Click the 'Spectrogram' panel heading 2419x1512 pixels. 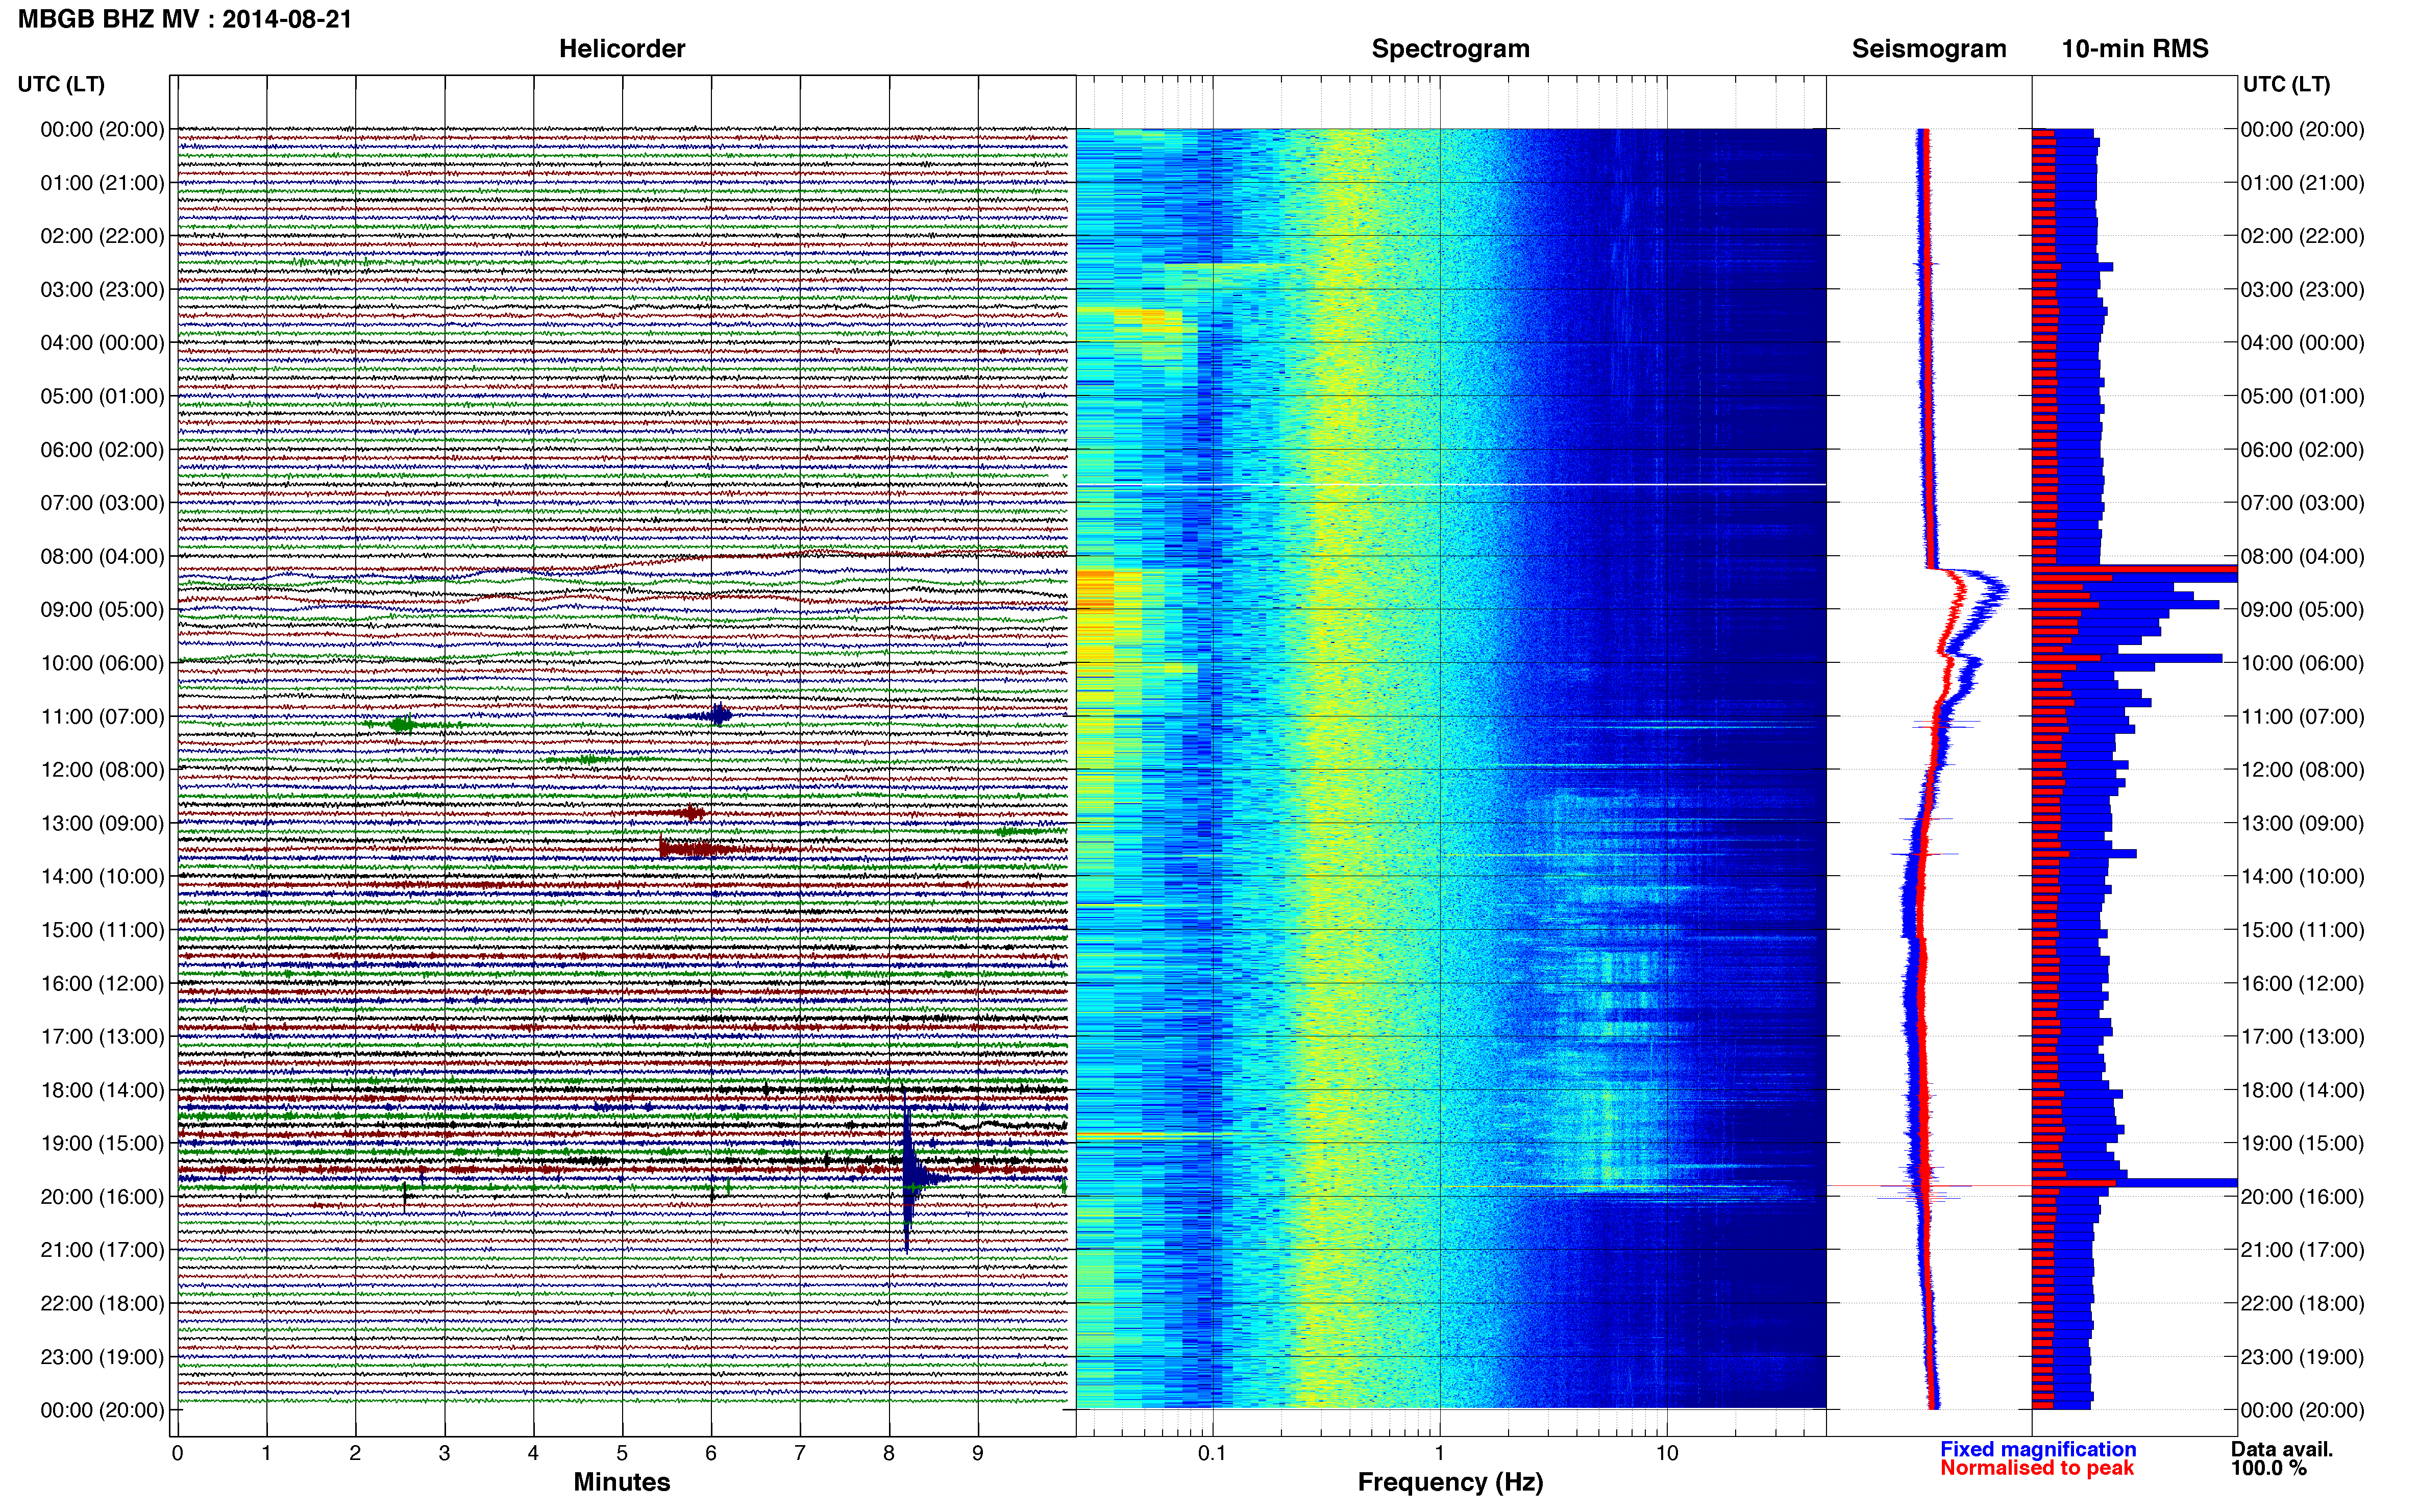(1450, 49)
